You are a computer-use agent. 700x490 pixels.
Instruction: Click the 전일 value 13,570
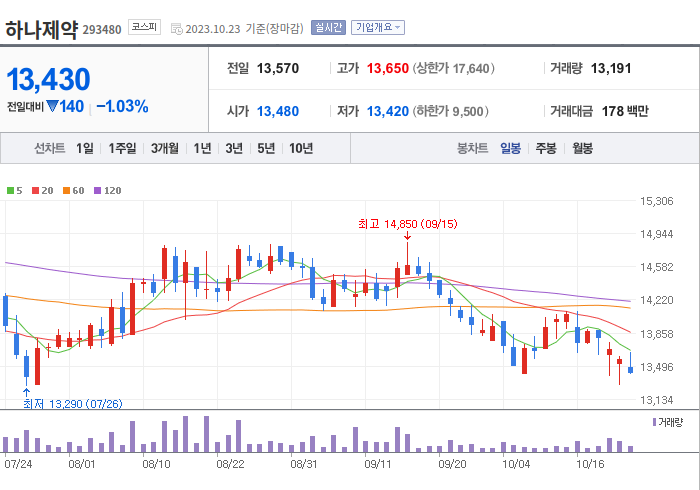coord(278,68)
